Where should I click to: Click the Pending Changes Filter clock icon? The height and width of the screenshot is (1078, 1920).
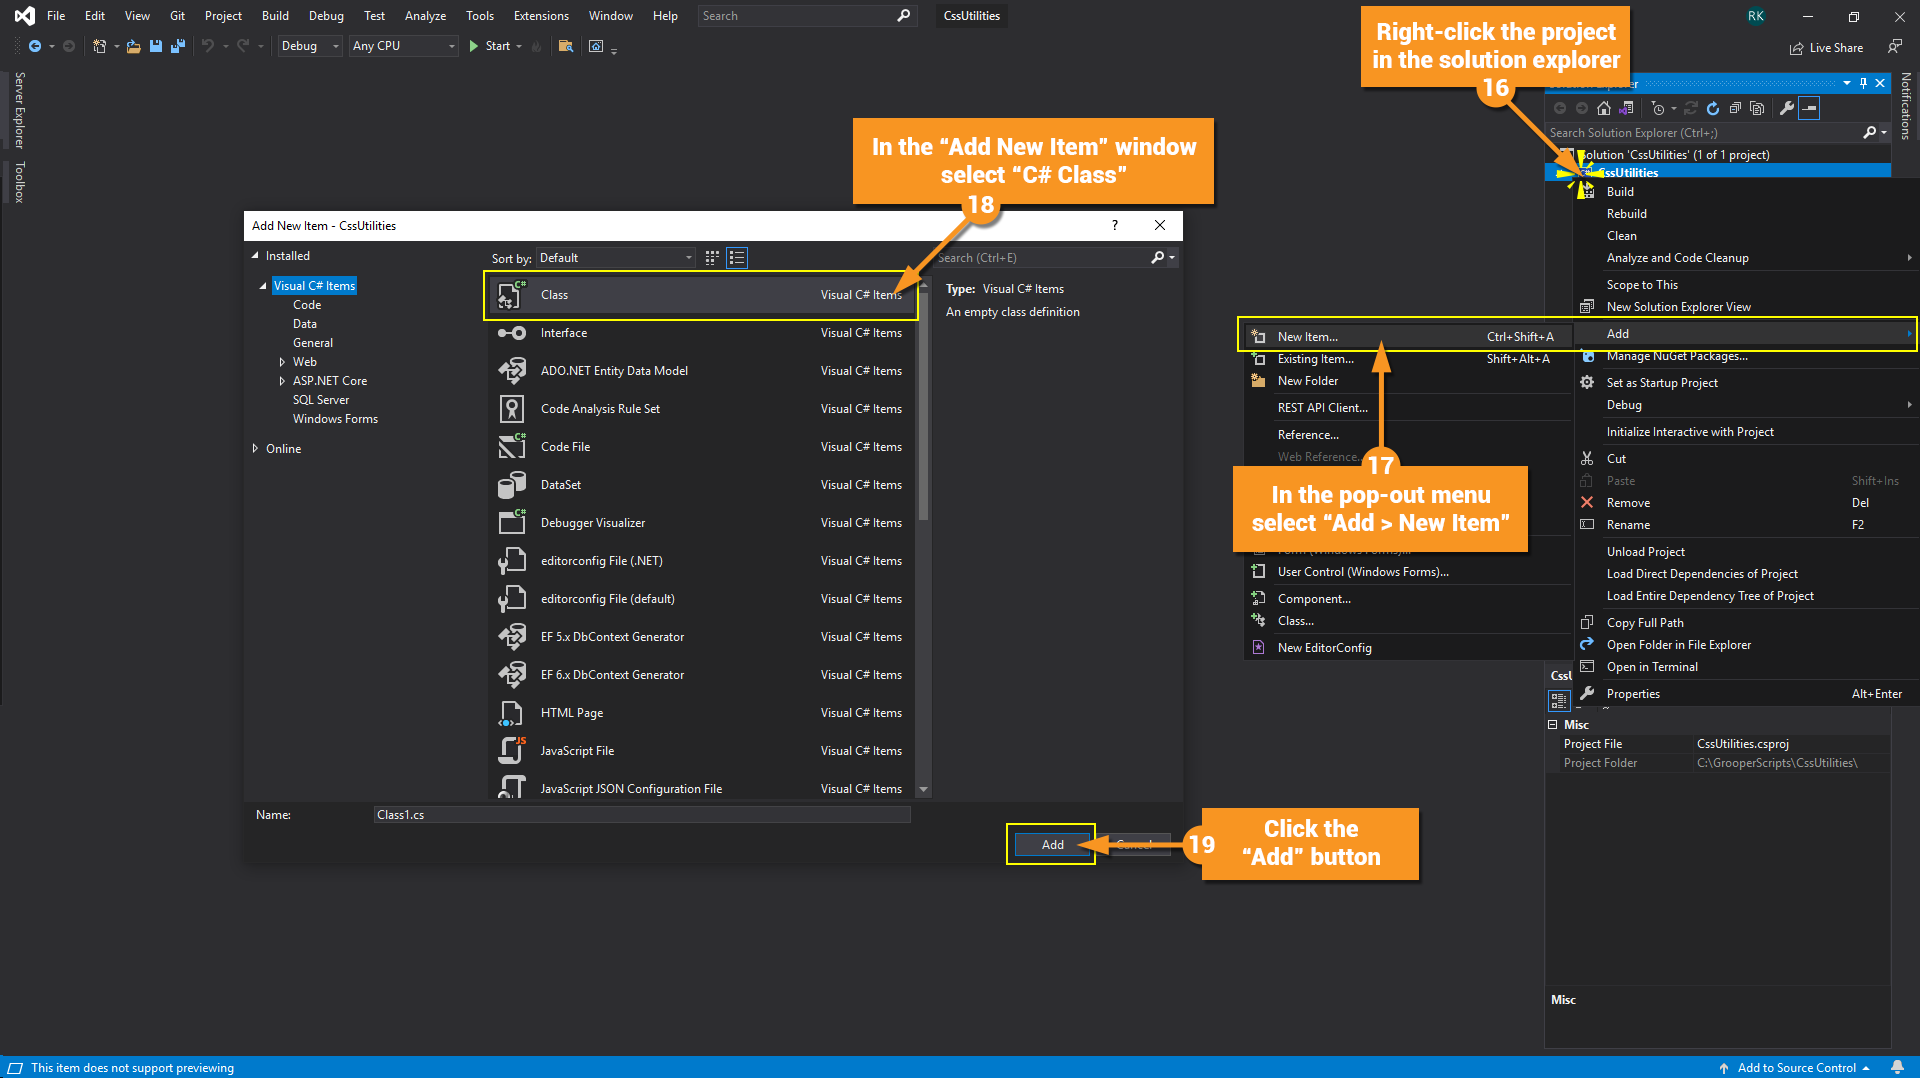coord(1658,108)
